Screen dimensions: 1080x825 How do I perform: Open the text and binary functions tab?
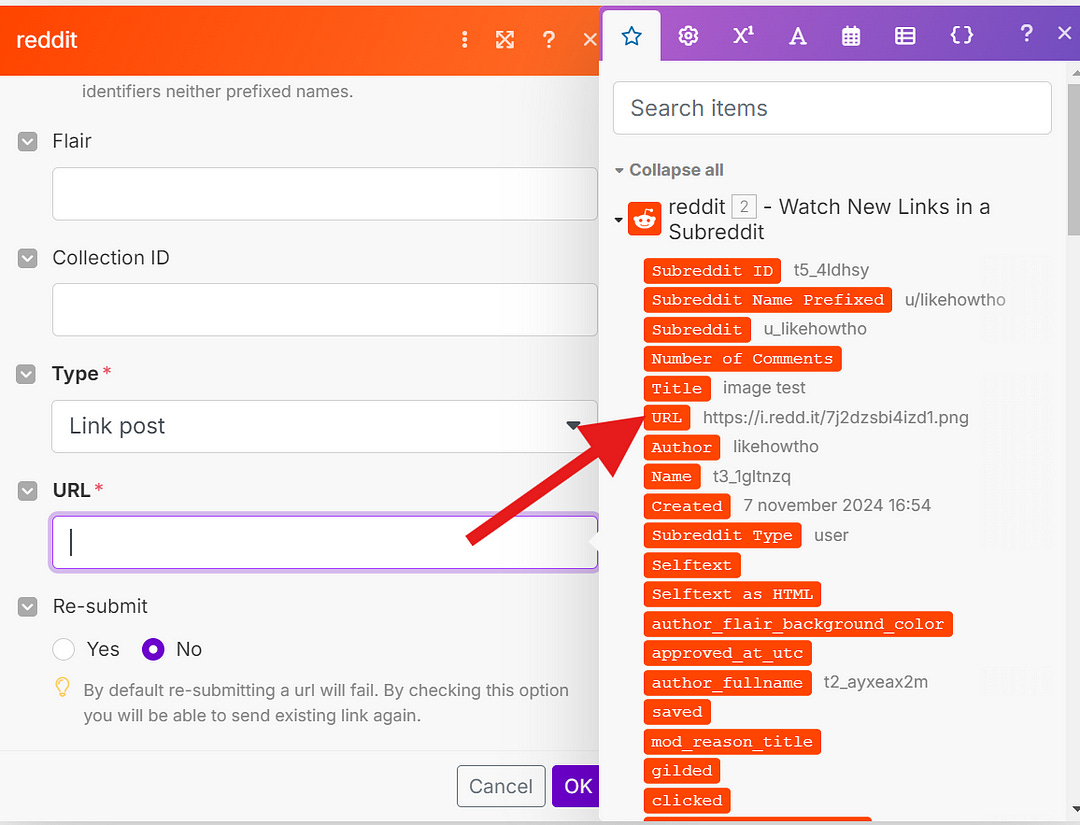pos(798,36)
